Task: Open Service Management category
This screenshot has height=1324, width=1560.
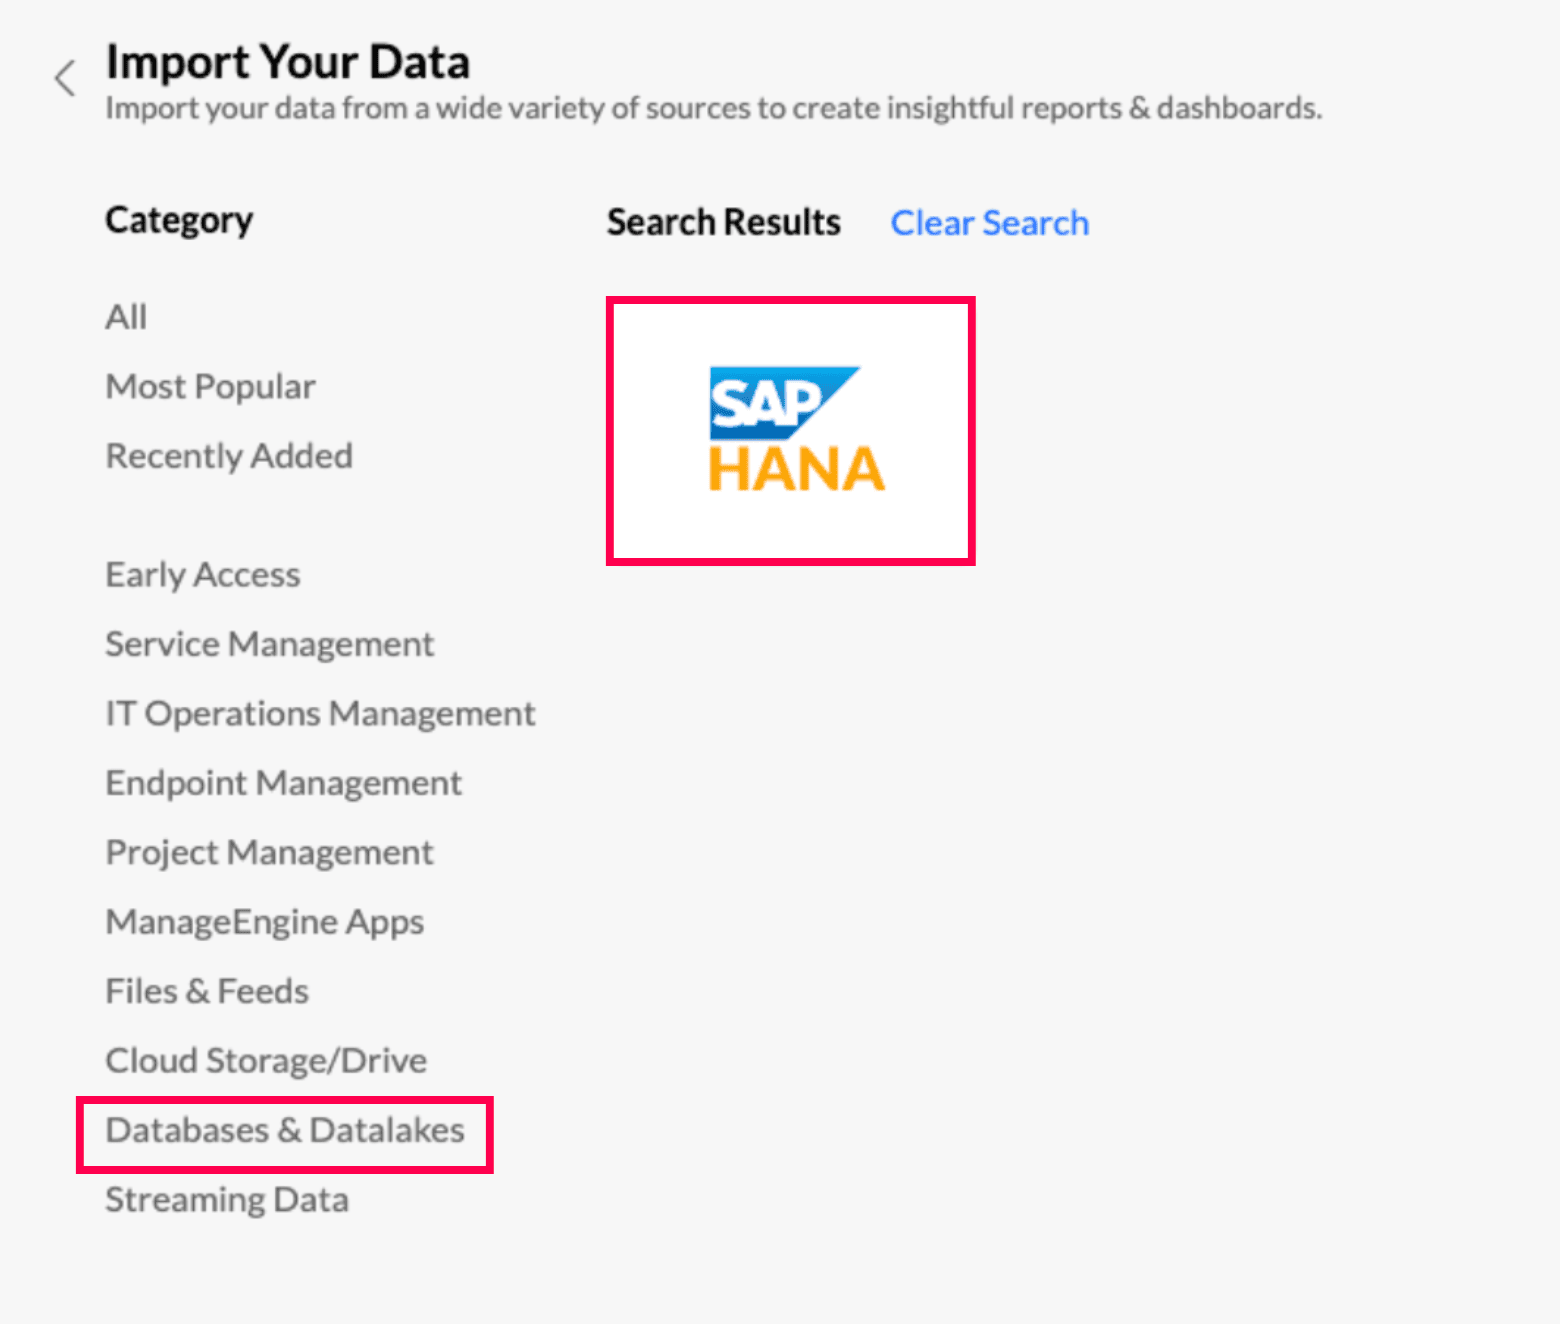Action: 270,644
